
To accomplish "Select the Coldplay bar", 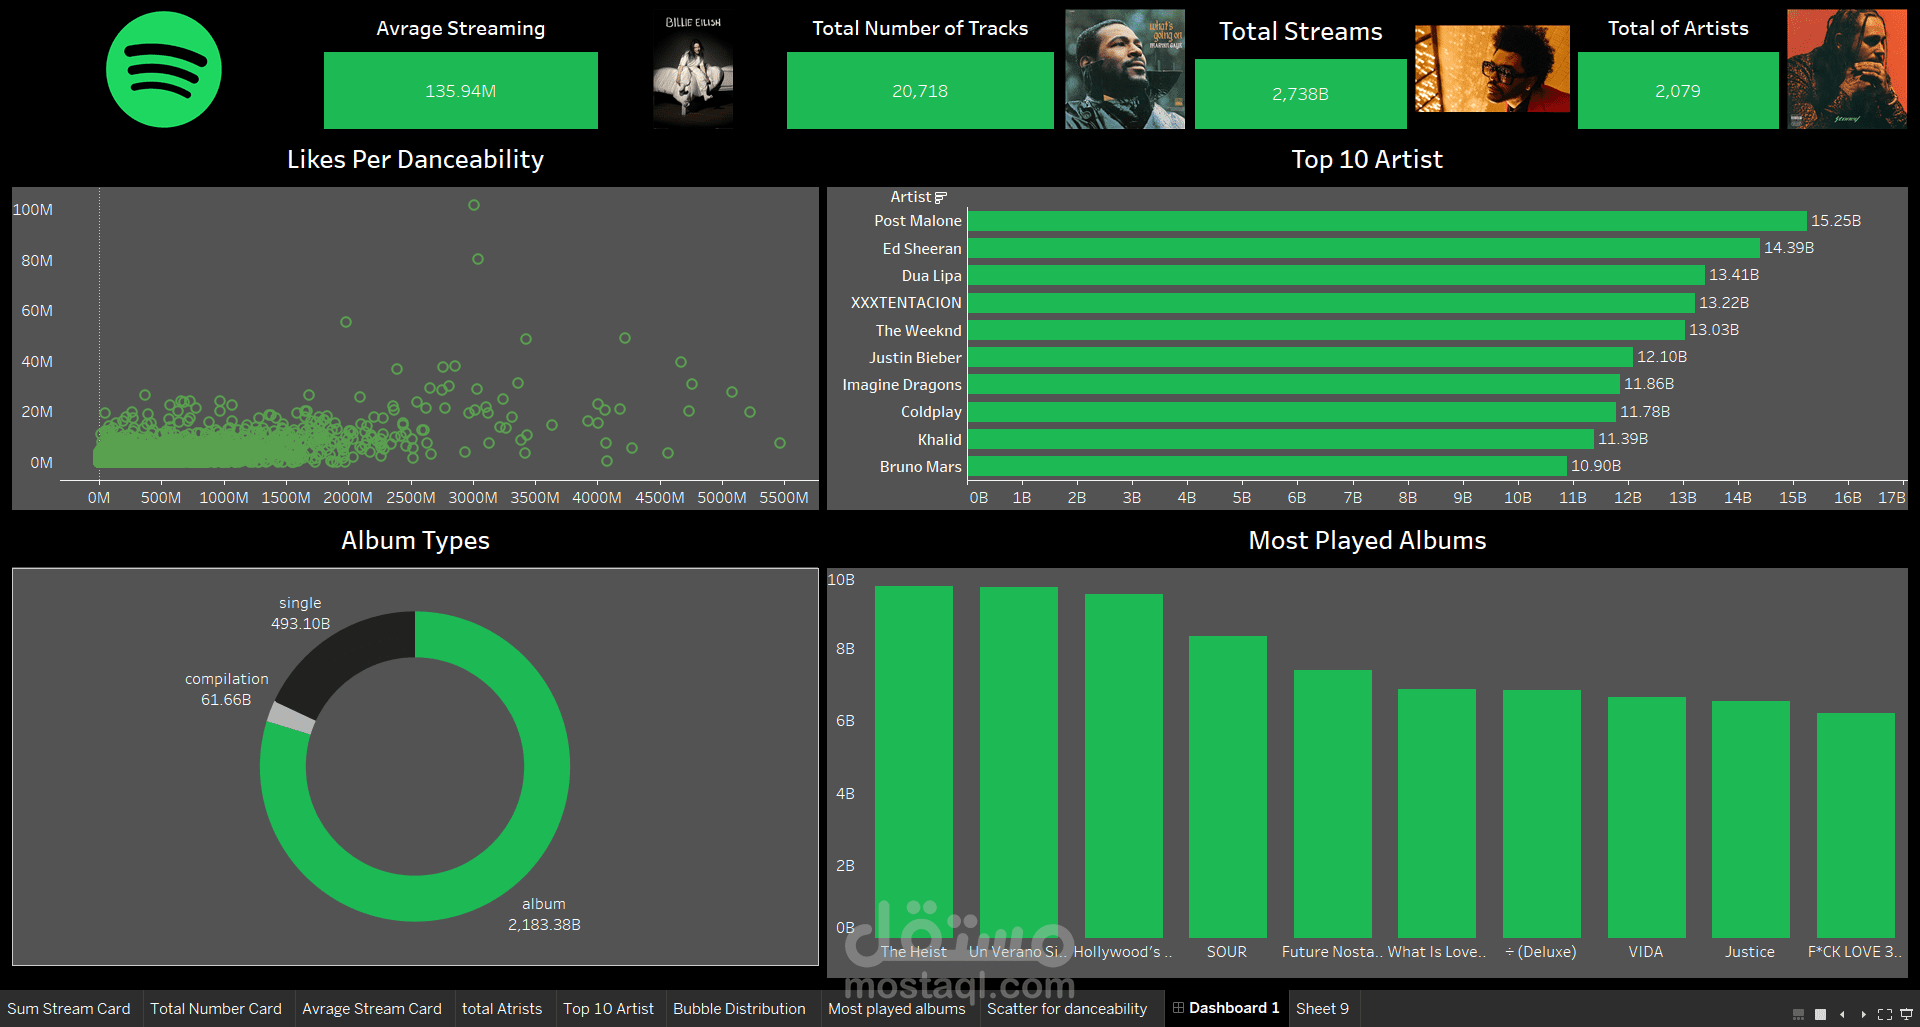I will [x=1292, y=412].
